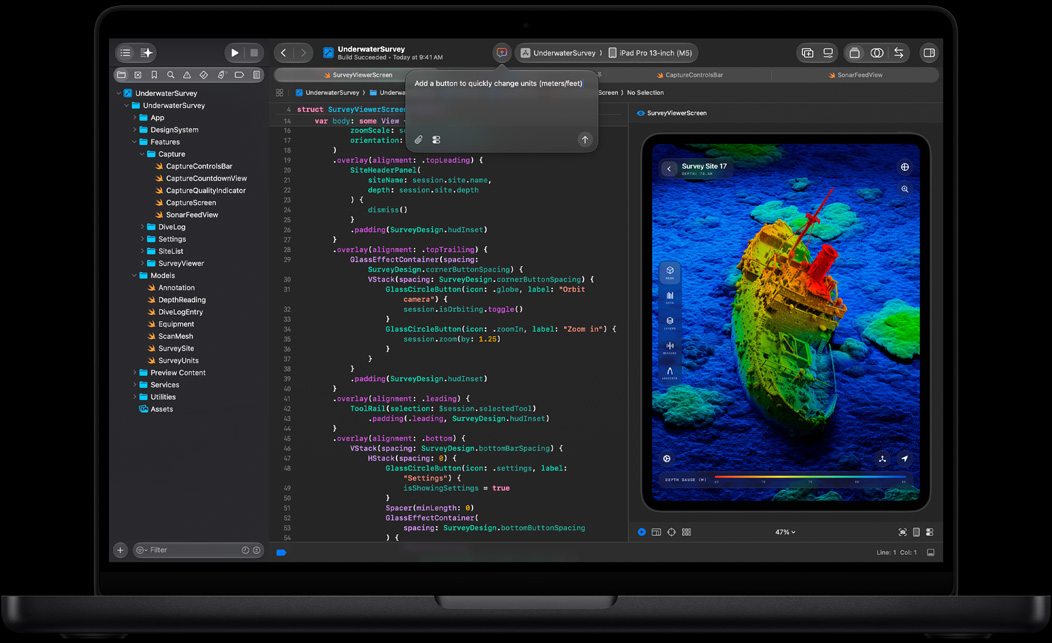Click the preview device settings icon
Screen dimensions: 1052x643
click(916, 532)
